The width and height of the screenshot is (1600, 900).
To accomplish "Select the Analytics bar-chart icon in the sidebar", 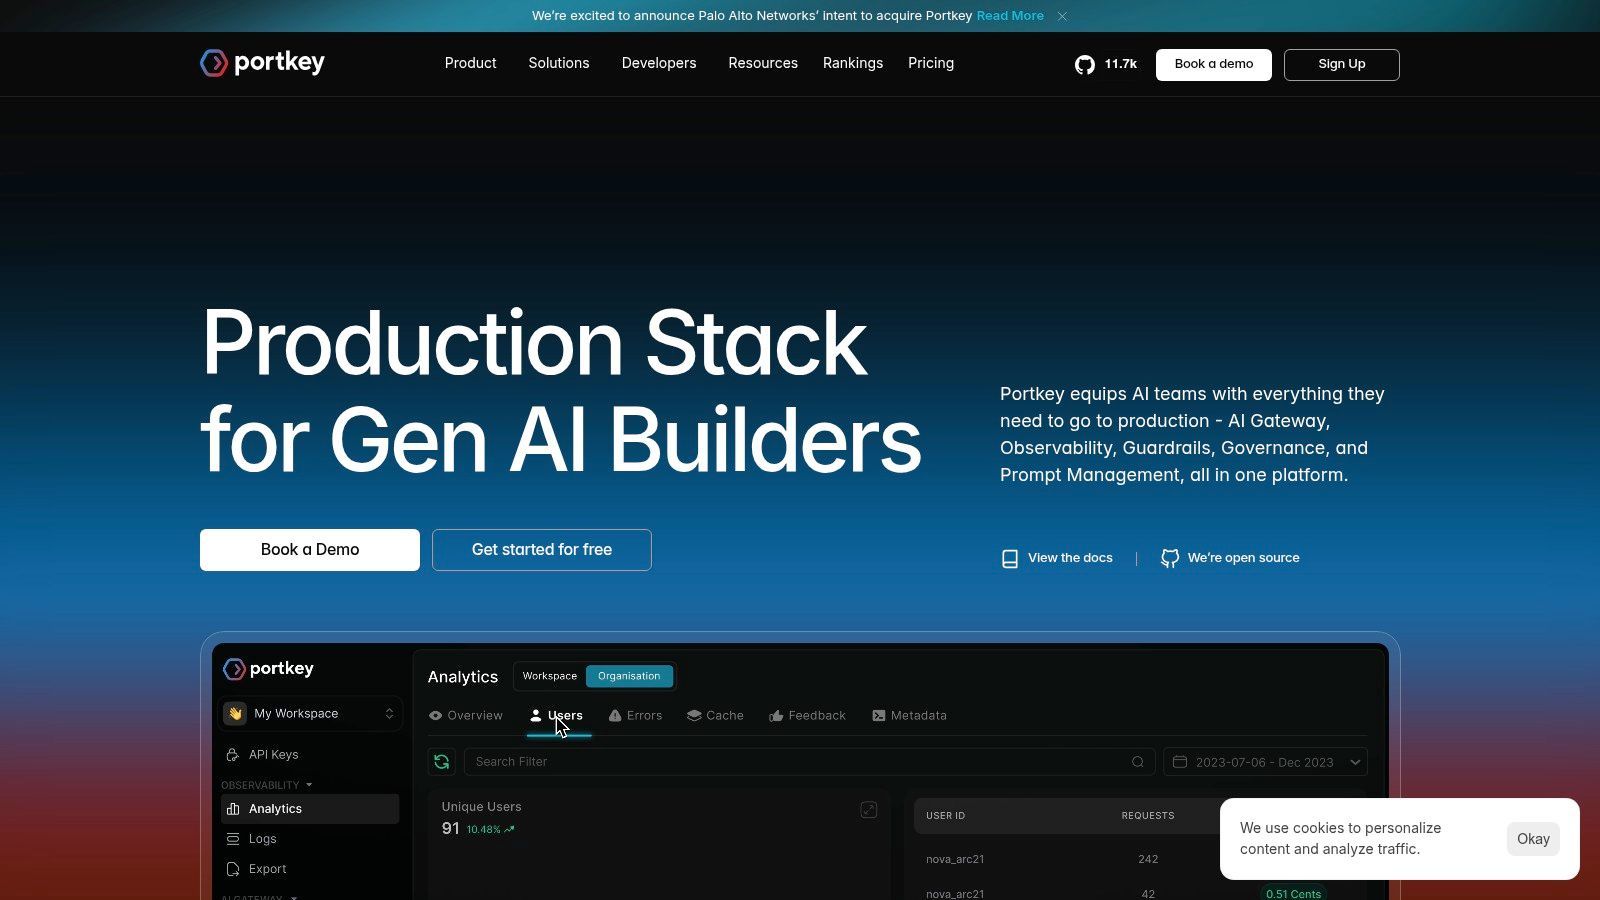I will point(233,809).
